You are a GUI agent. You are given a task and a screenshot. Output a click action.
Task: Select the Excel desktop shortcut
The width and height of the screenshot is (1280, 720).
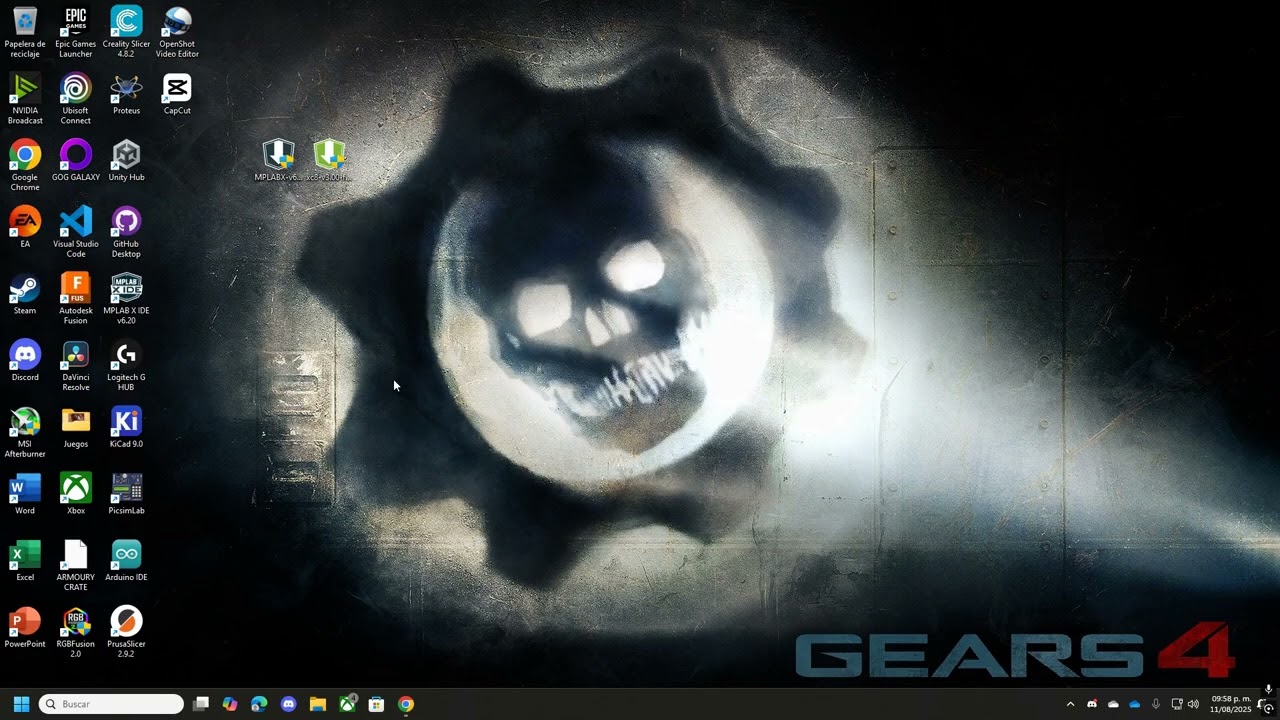(25, 561)
